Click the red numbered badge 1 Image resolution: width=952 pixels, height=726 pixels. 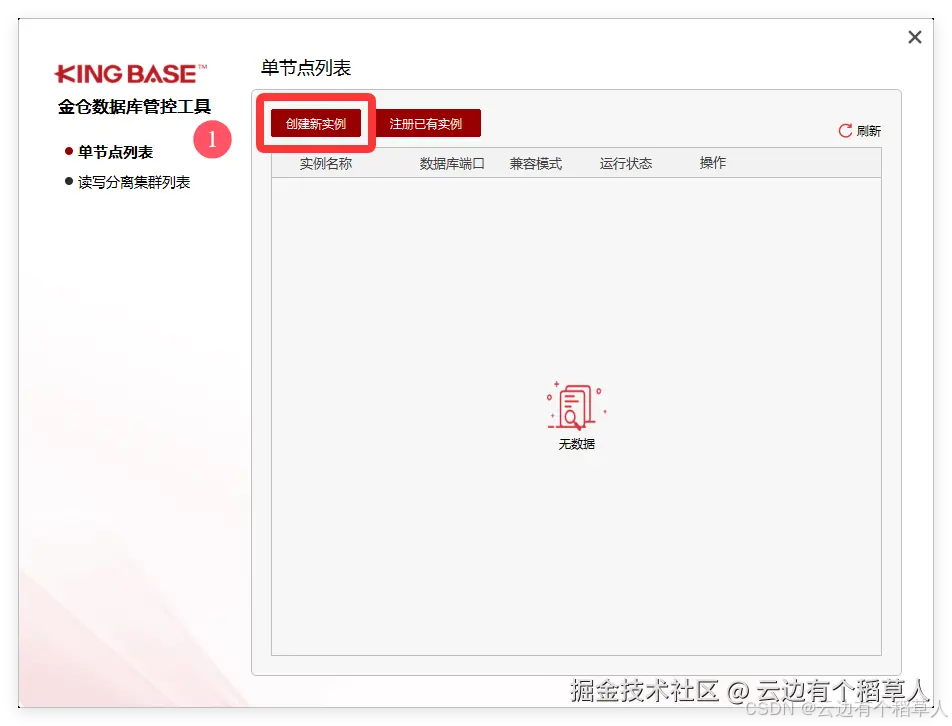point(212,141)
